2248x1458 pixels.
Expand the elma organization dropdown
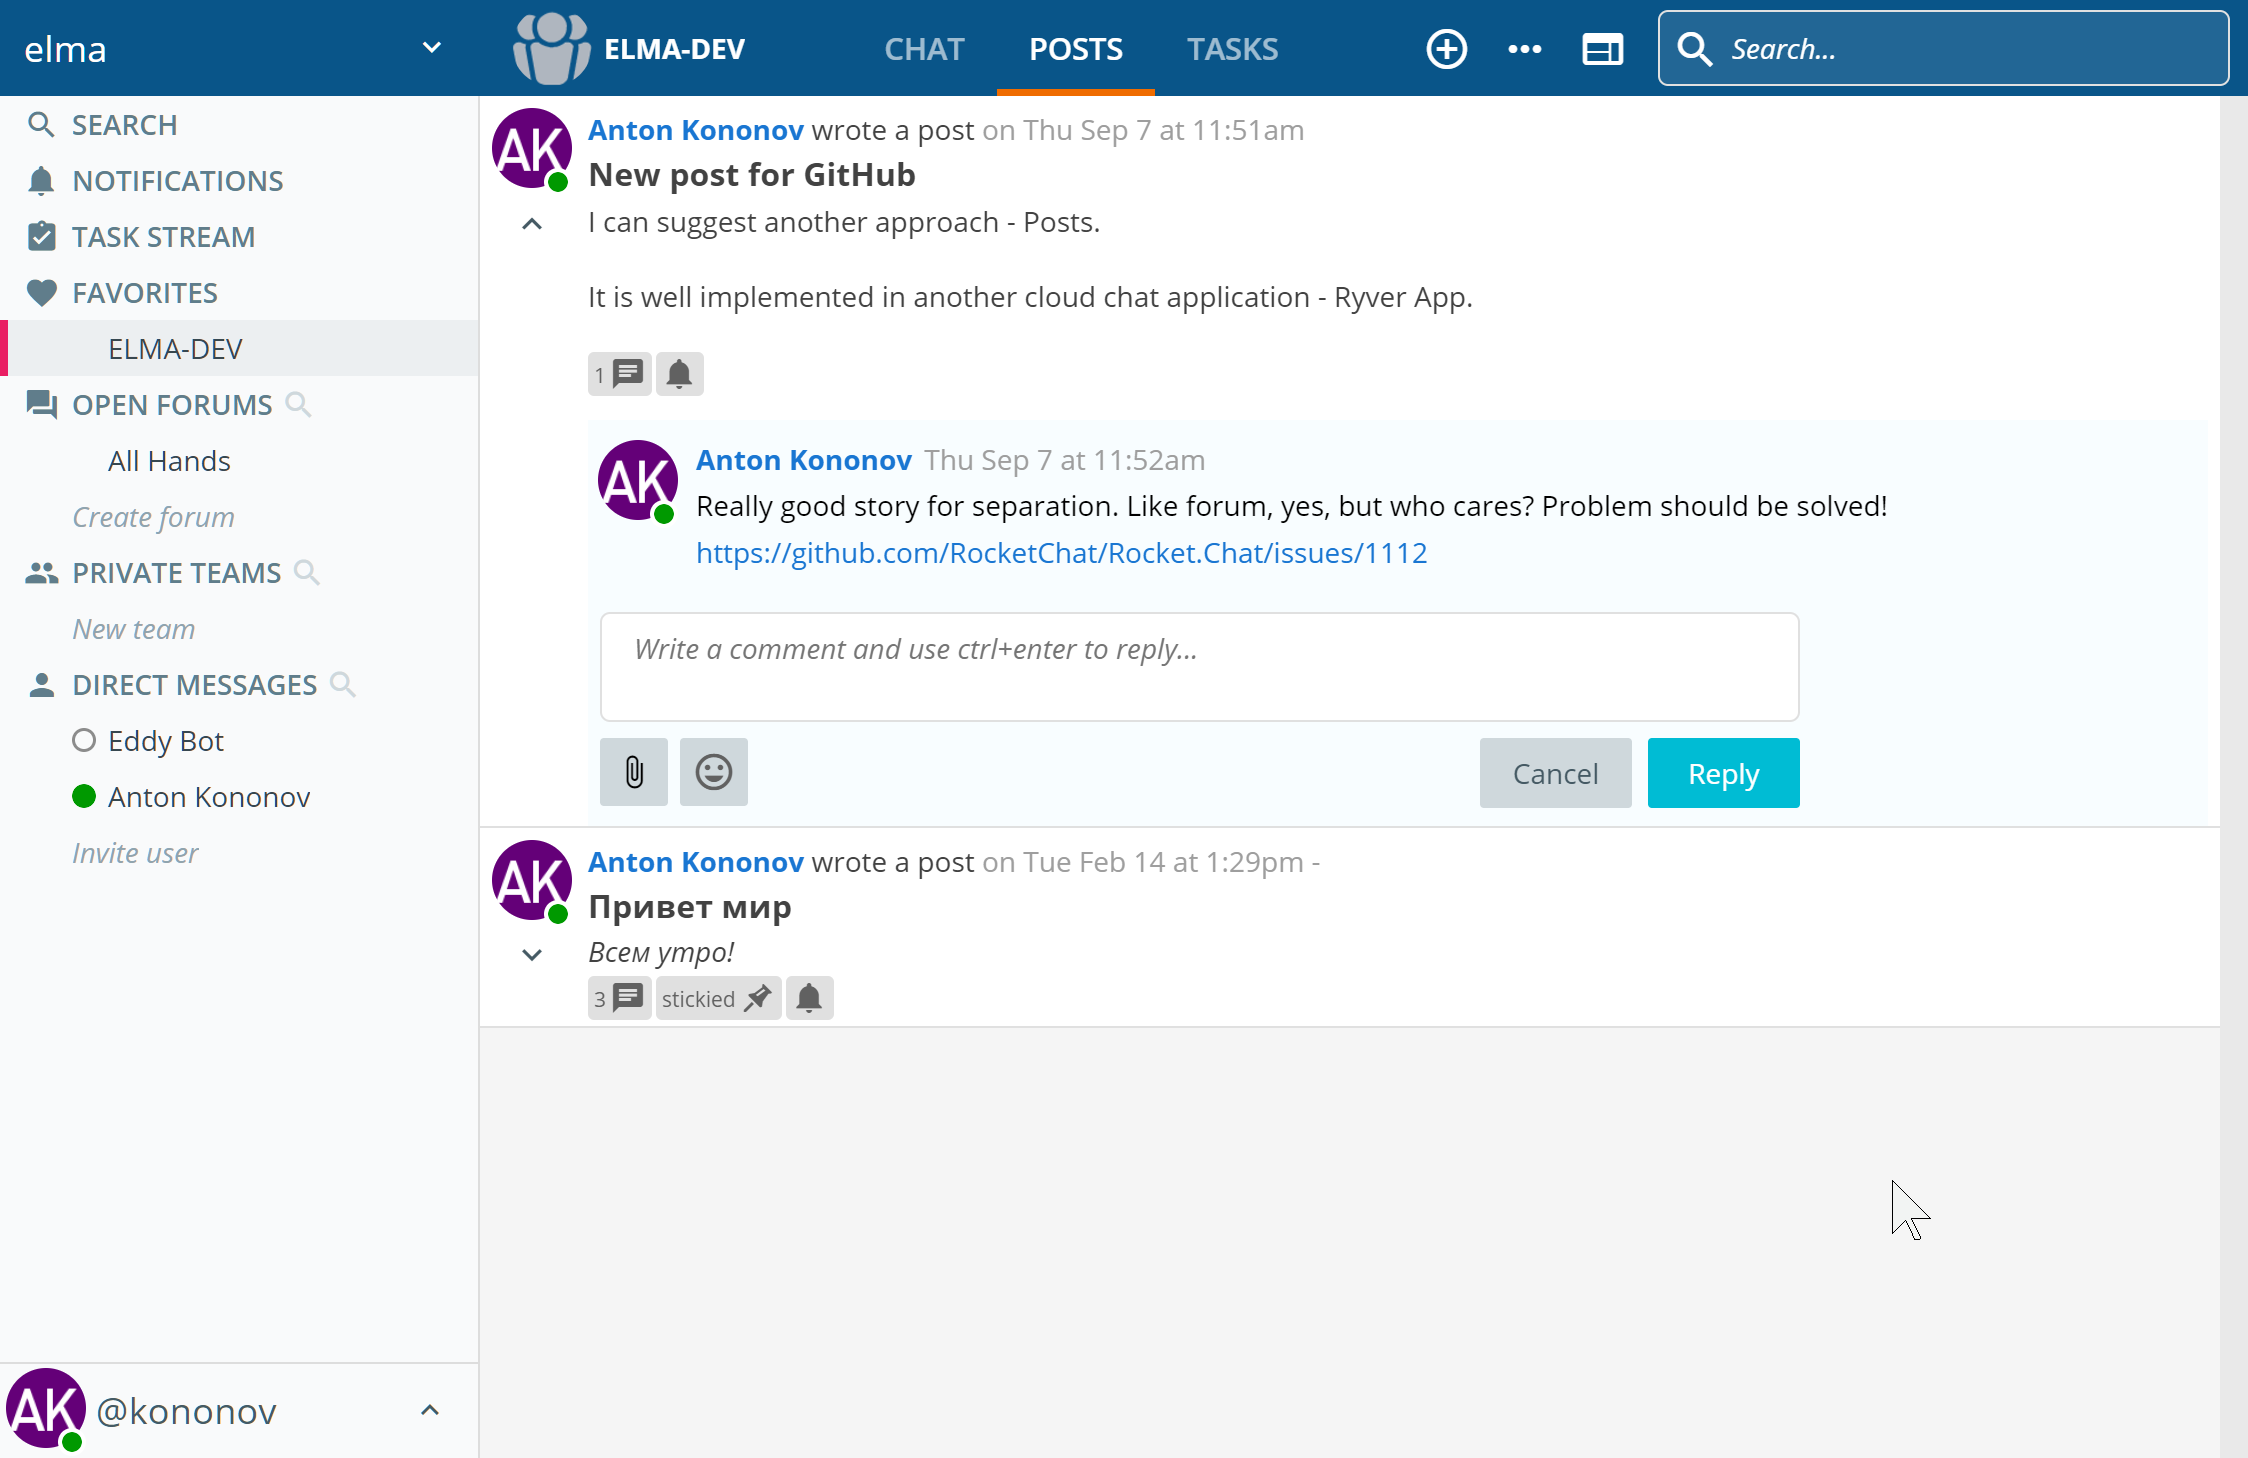pyautogui.click(x=431, y=48)
